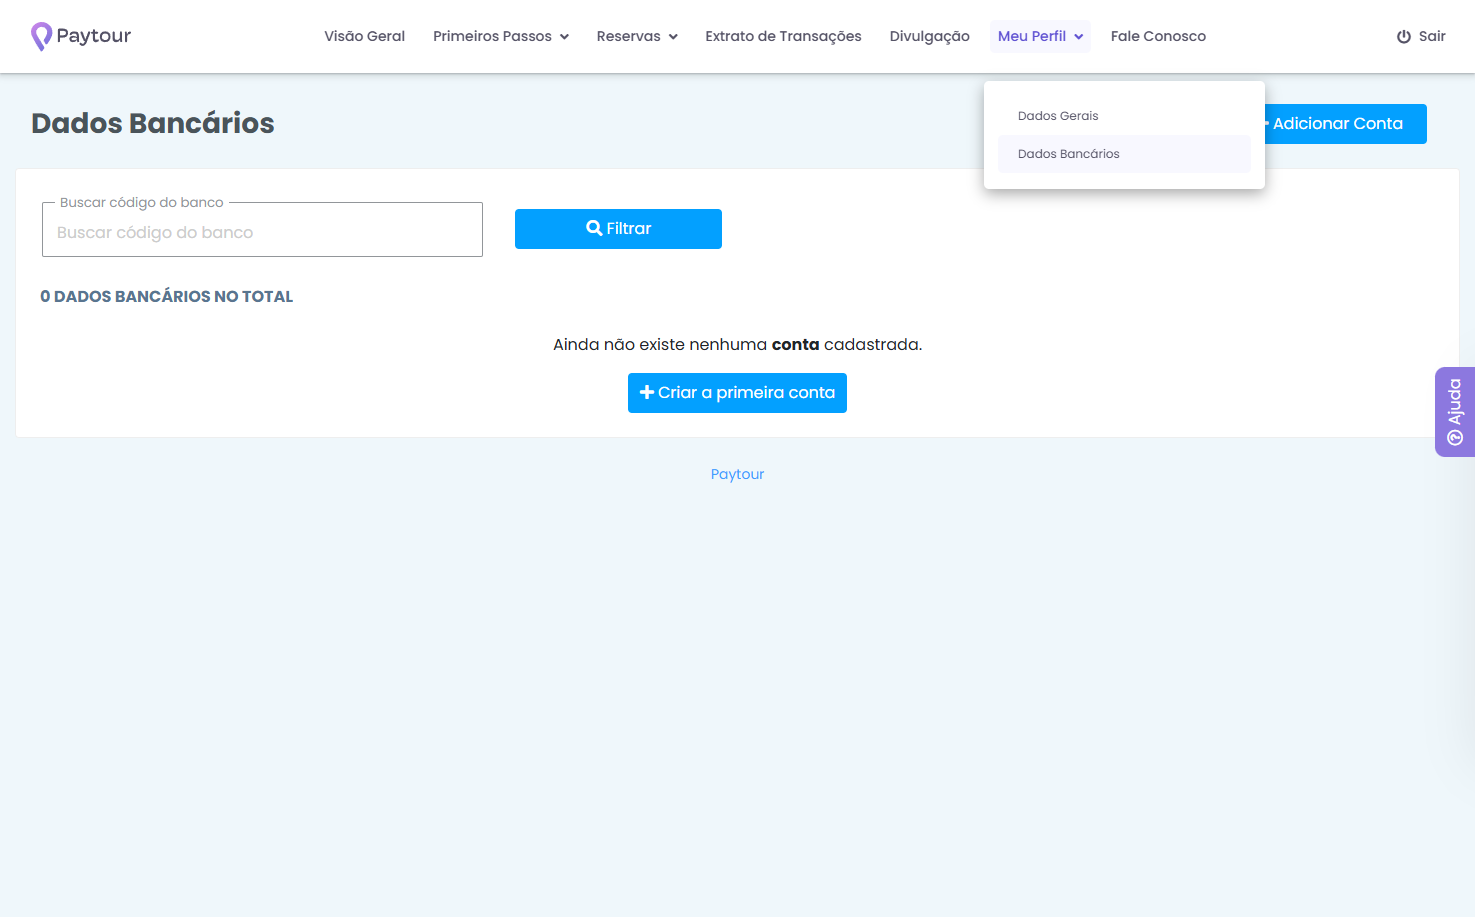Screen dimensions: 1475x917
Task: Open the Ajuda side help tab
Action: (1455, 412)
